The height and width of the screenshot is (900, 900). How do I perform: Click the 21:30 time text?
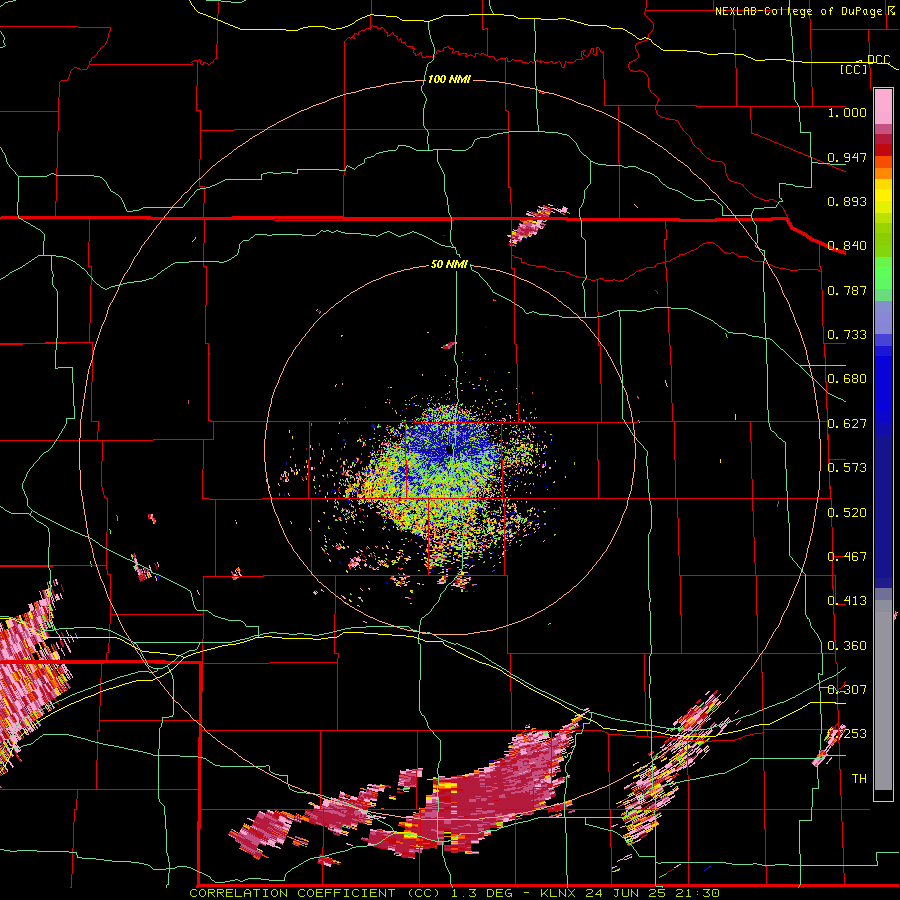(697, 893)
